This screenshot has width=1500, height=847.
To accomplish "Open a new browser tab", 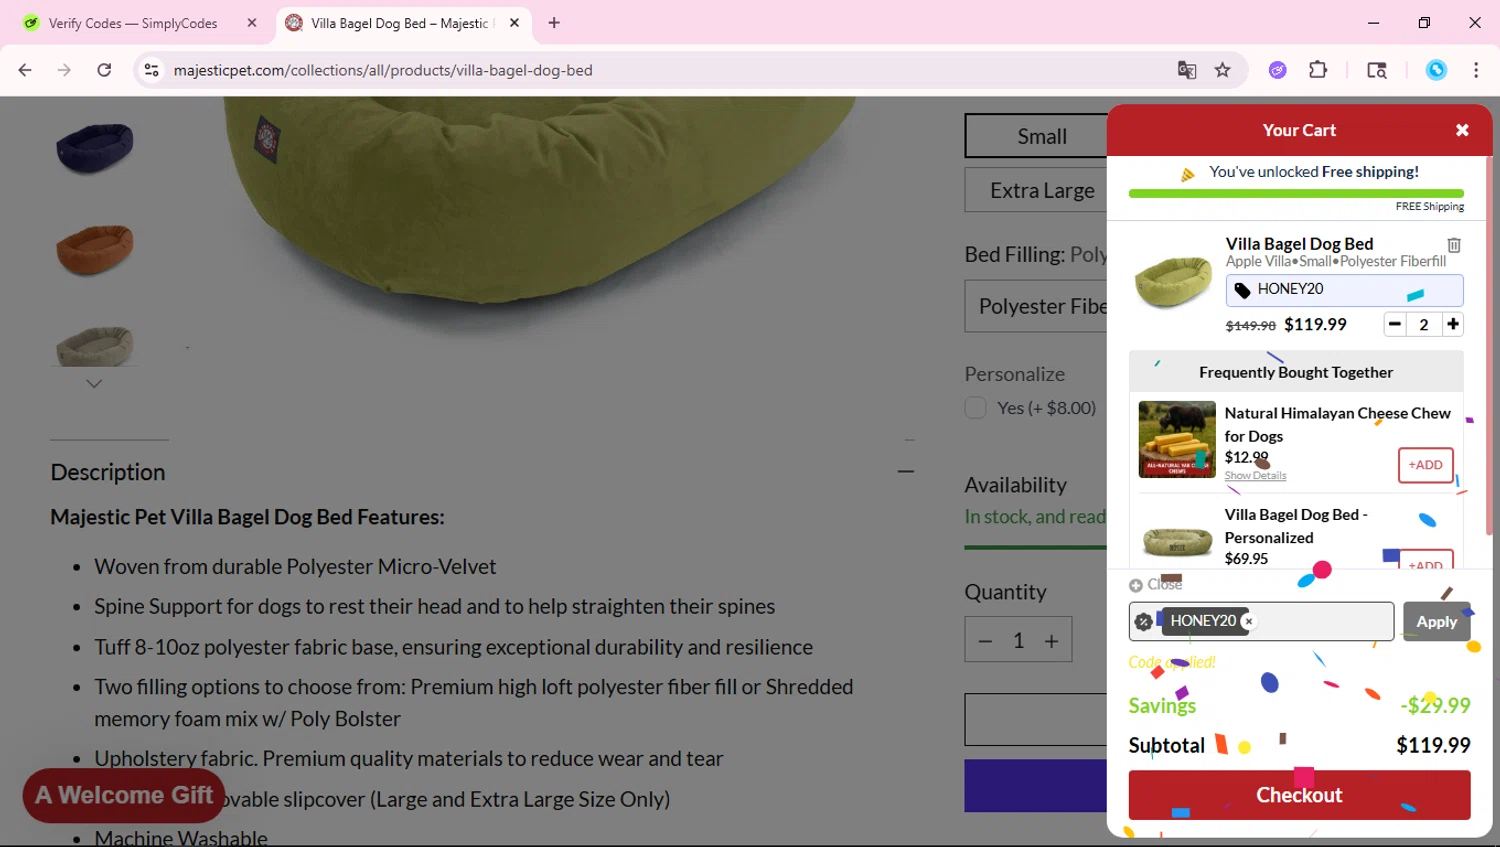I will [x=554, y=23].
